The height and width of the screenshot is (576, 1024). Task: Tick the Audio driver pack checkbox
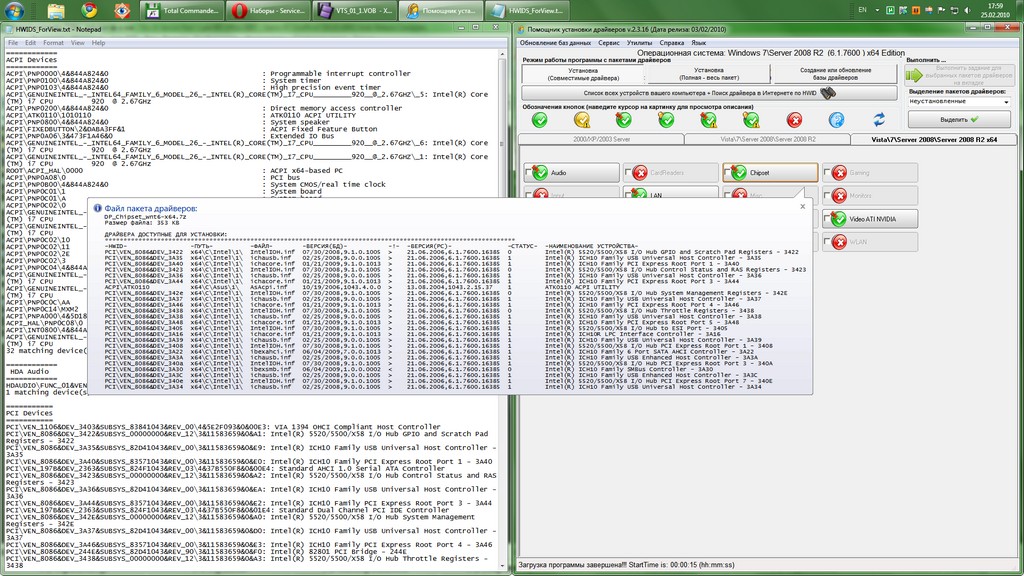[x=528, y=173]
